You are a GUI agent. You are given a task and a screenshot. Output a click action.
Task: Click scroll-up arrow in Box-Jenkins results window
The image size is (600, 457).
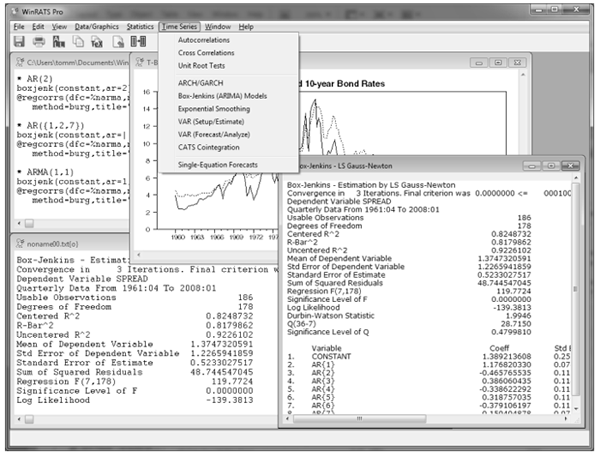(576, 178)
